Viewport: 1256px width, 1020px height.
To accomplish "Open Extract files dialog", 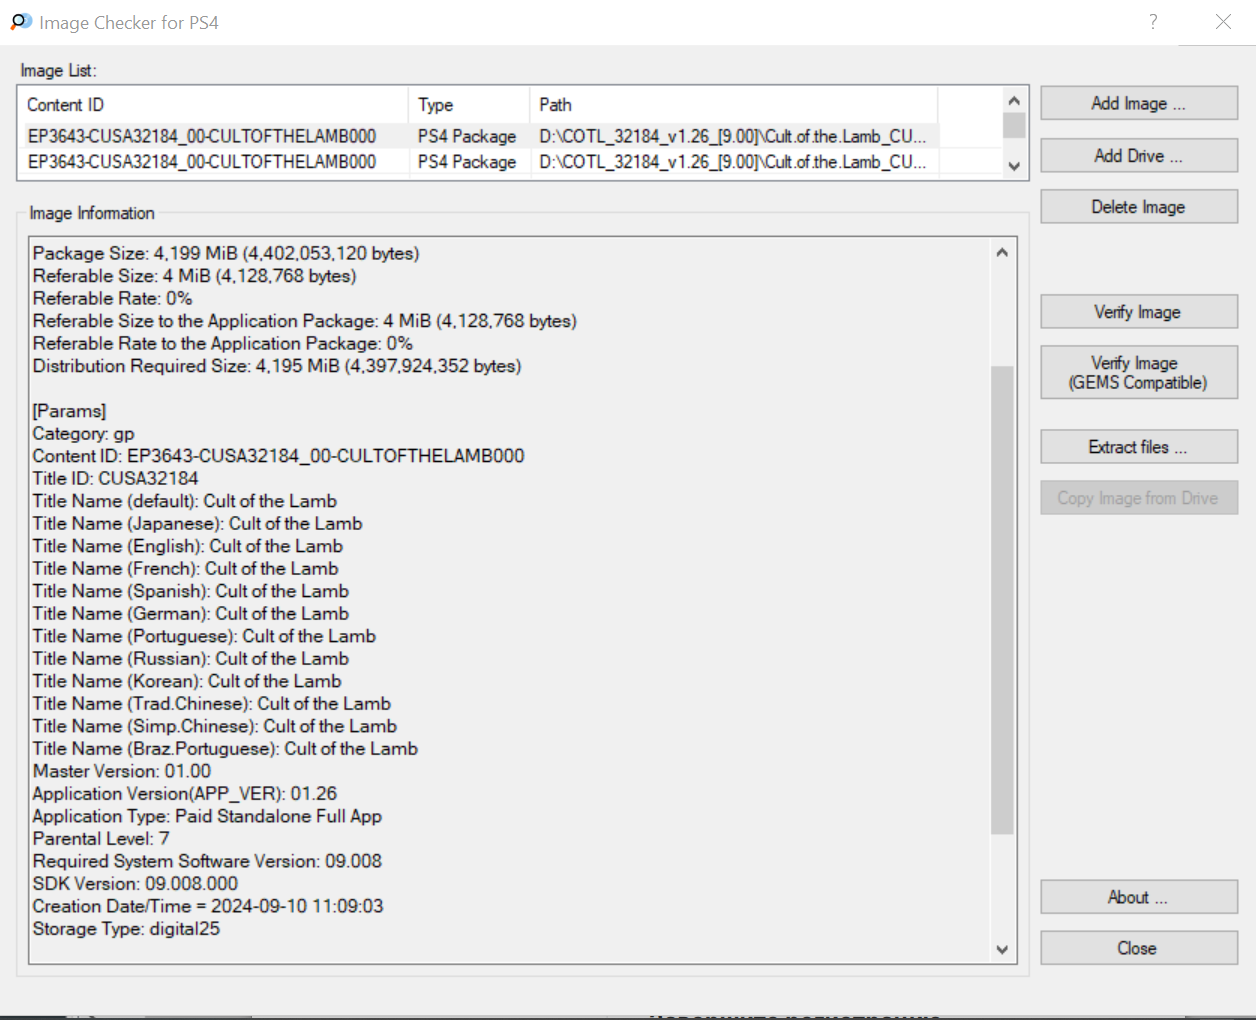I will (1138, 447).
